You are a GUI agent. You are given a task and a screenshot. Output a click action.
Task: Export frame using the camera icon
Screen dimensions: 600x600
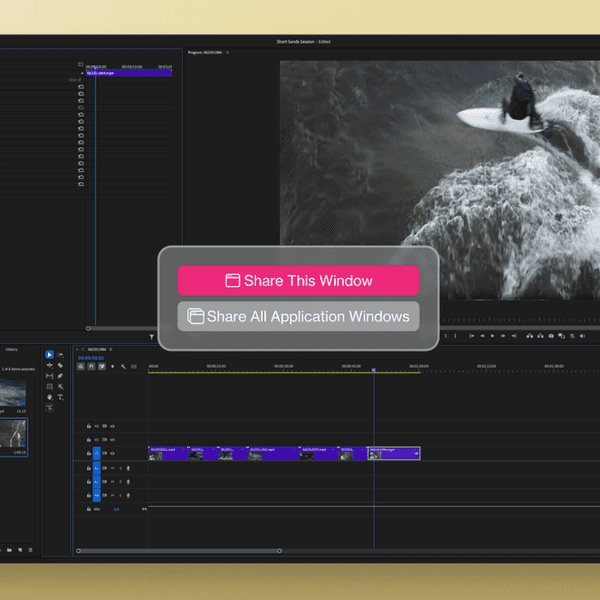tap(551, 336)
